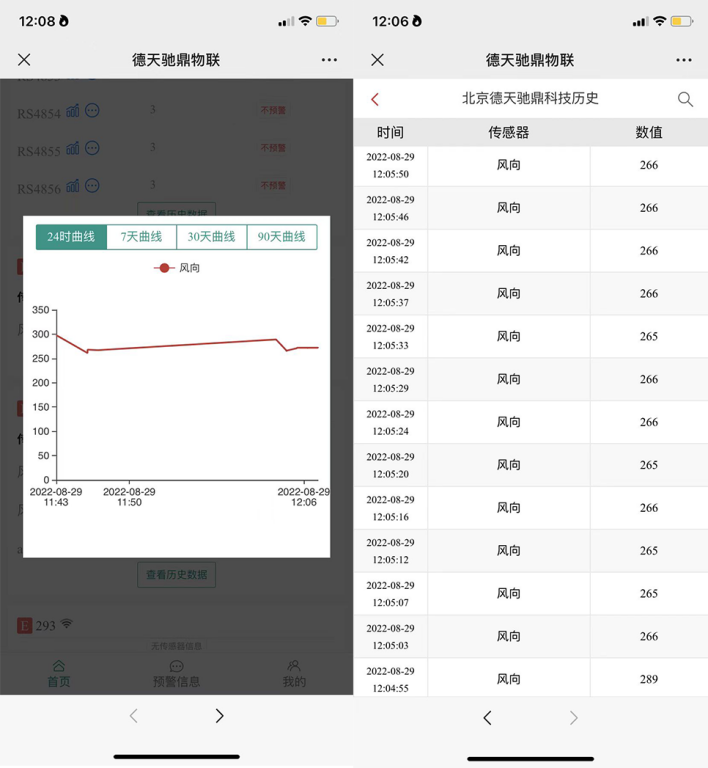The image size is (708, 768).
Task: Tap the 传感器 column header
Action: (509, 132)
